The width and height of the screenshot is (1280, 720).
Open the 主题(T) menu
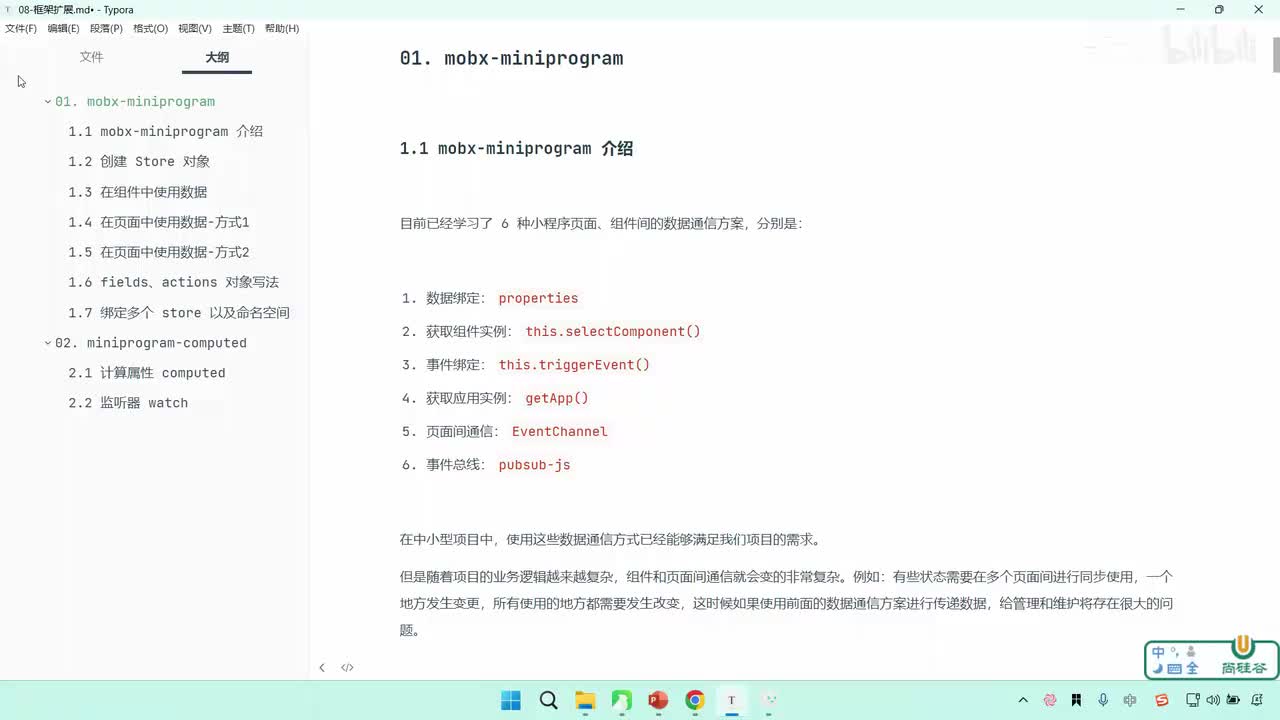pos(238,29)
